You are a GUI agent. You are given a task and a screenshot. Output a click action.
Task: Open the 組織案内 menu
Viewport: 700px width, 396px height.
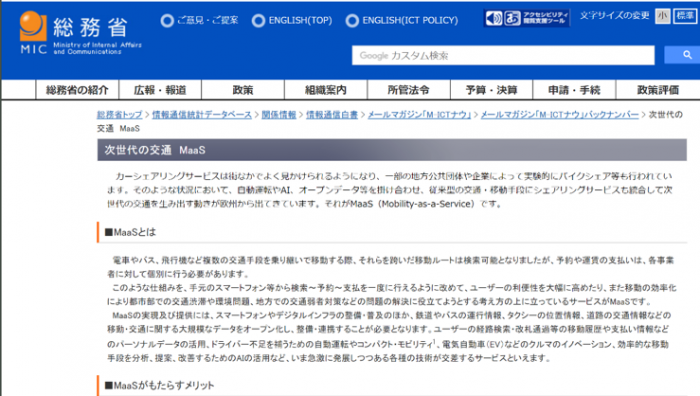[x=326, y=90]
